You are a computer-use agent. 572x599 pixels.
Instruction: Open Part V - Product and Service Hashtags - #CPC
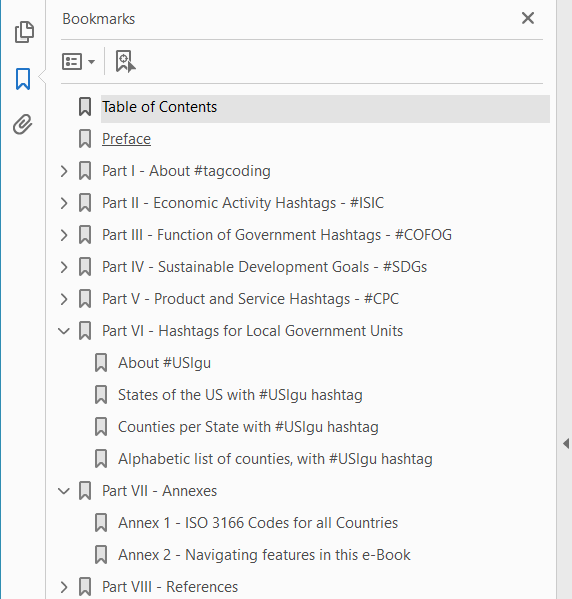point(250,299)
